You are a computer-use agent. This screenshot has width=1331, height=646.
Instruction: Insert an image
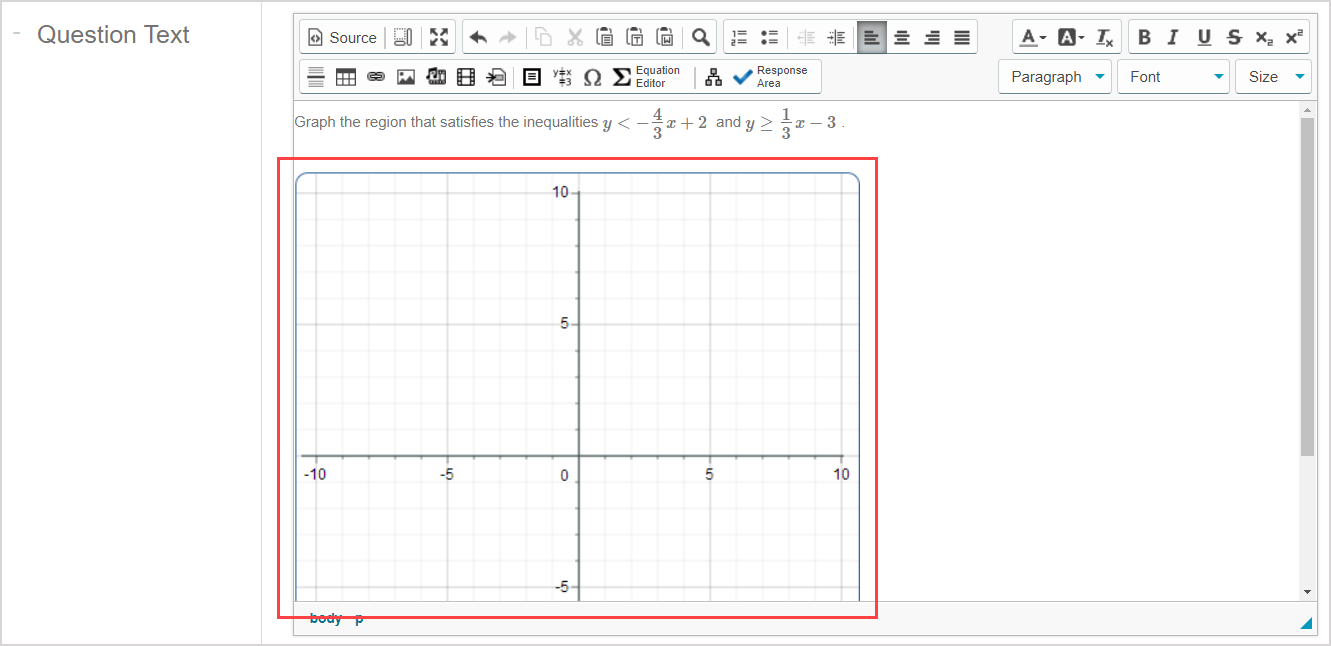click(406, 76)
